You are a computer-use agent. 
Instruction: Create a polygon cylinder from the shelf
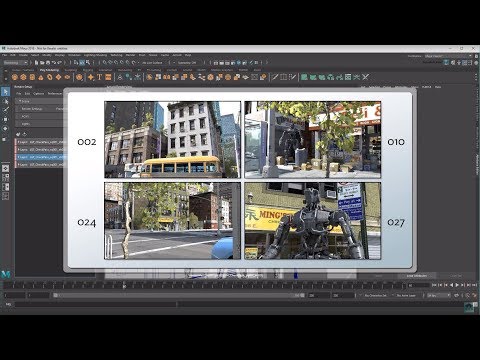coord(32,77)
